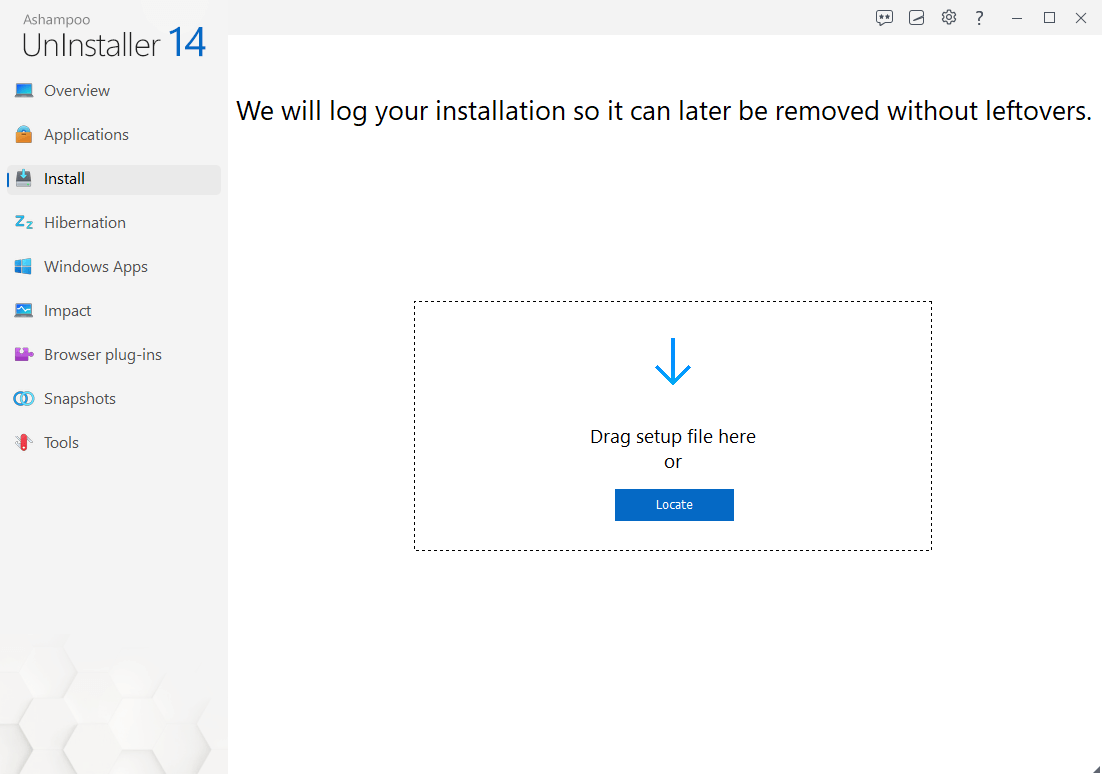Minimize the UnInstaller window
This screenshot has height=774, width=1102.
pyautogui.click(x=1017, y=18)
